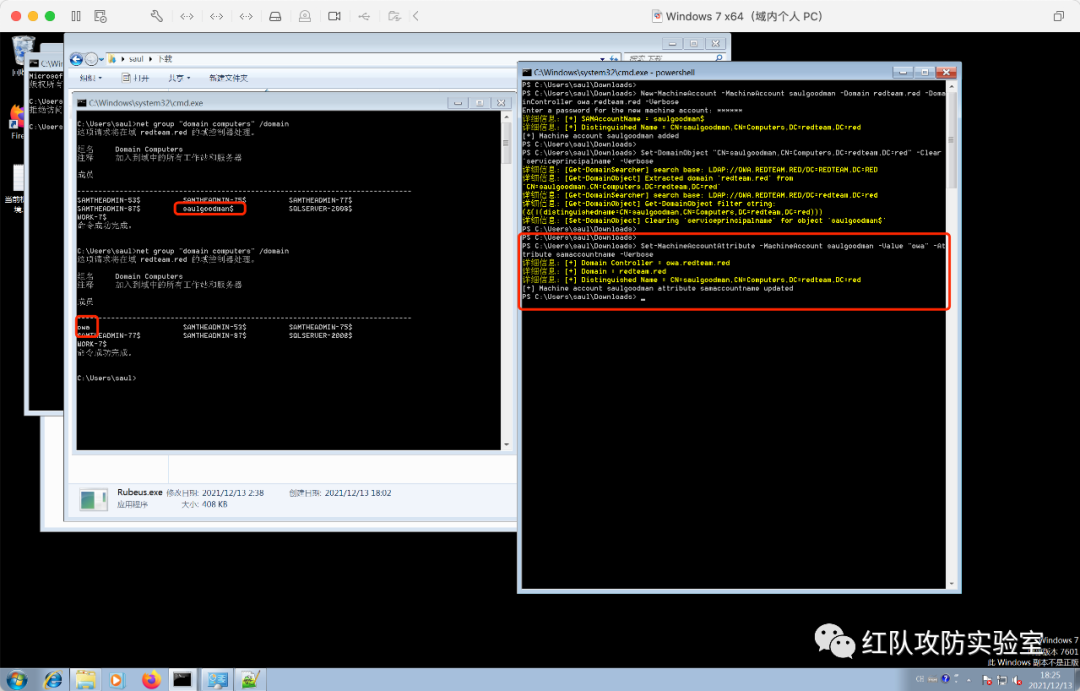The image size is (1080, 691).
Task: Open the VM snapshot manager icon
Action: [100, 16]
